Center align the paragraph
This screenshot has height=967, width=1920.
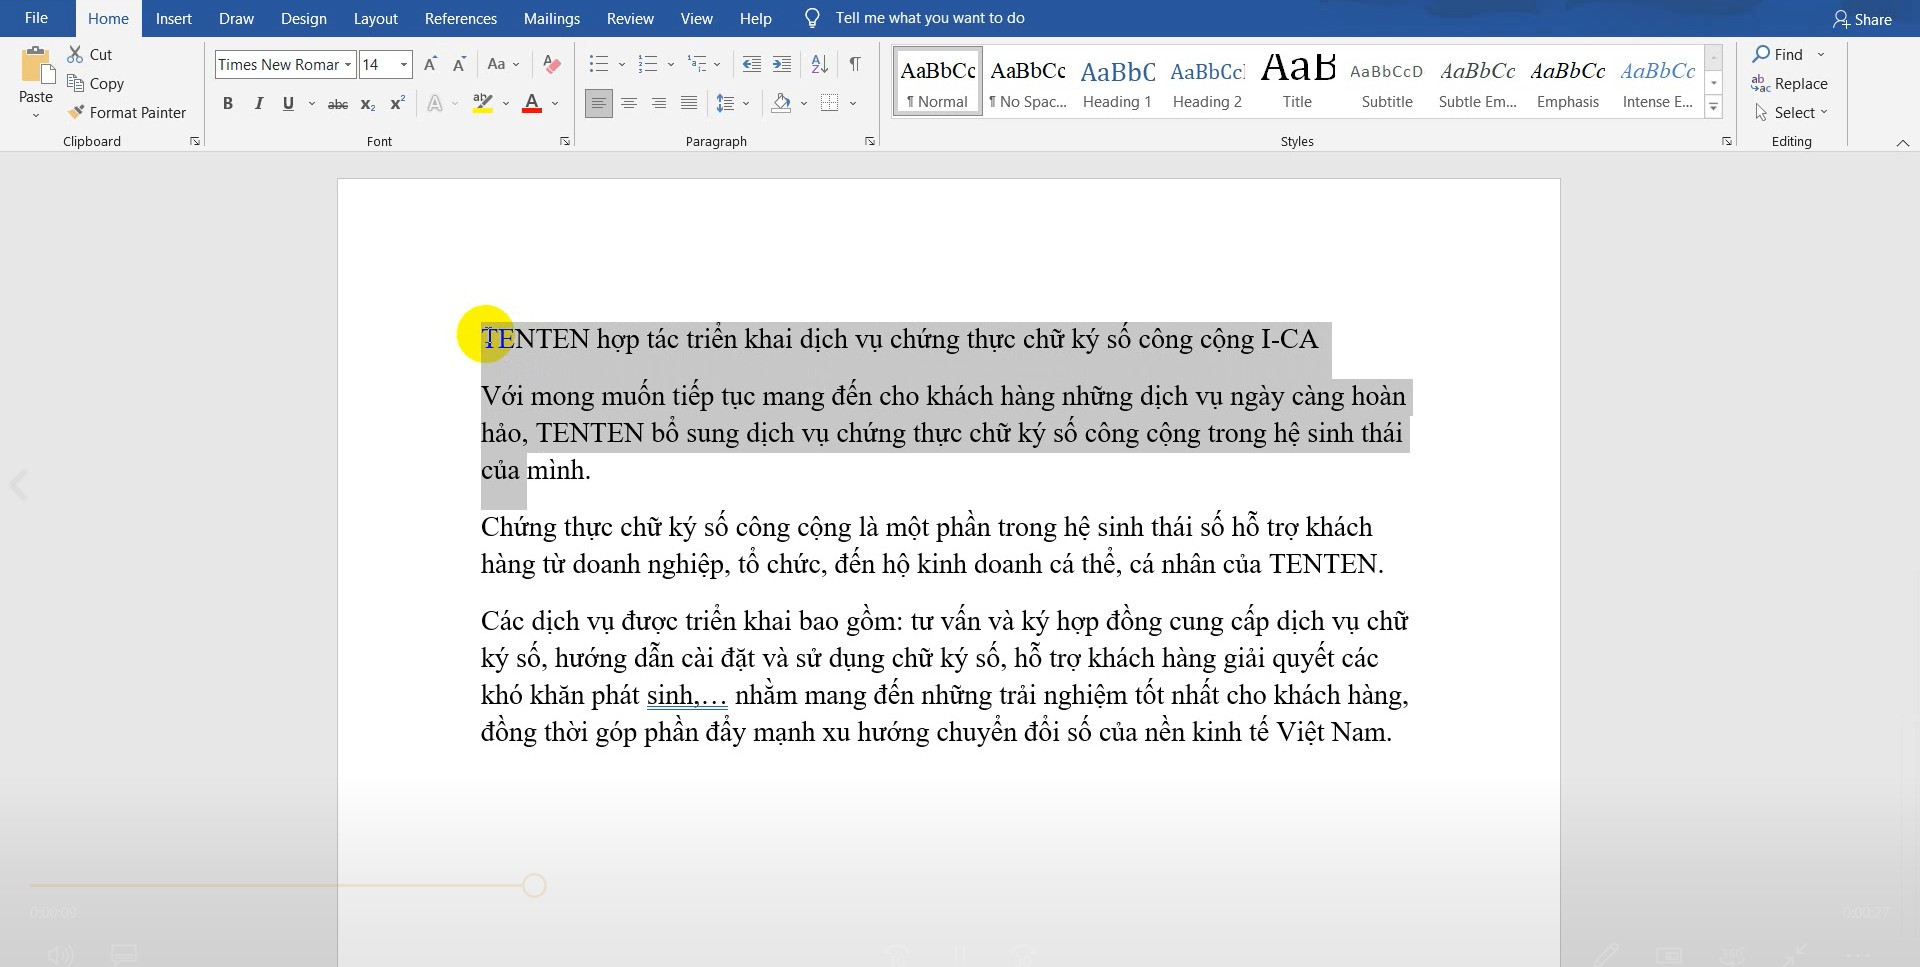click(629, 103)
